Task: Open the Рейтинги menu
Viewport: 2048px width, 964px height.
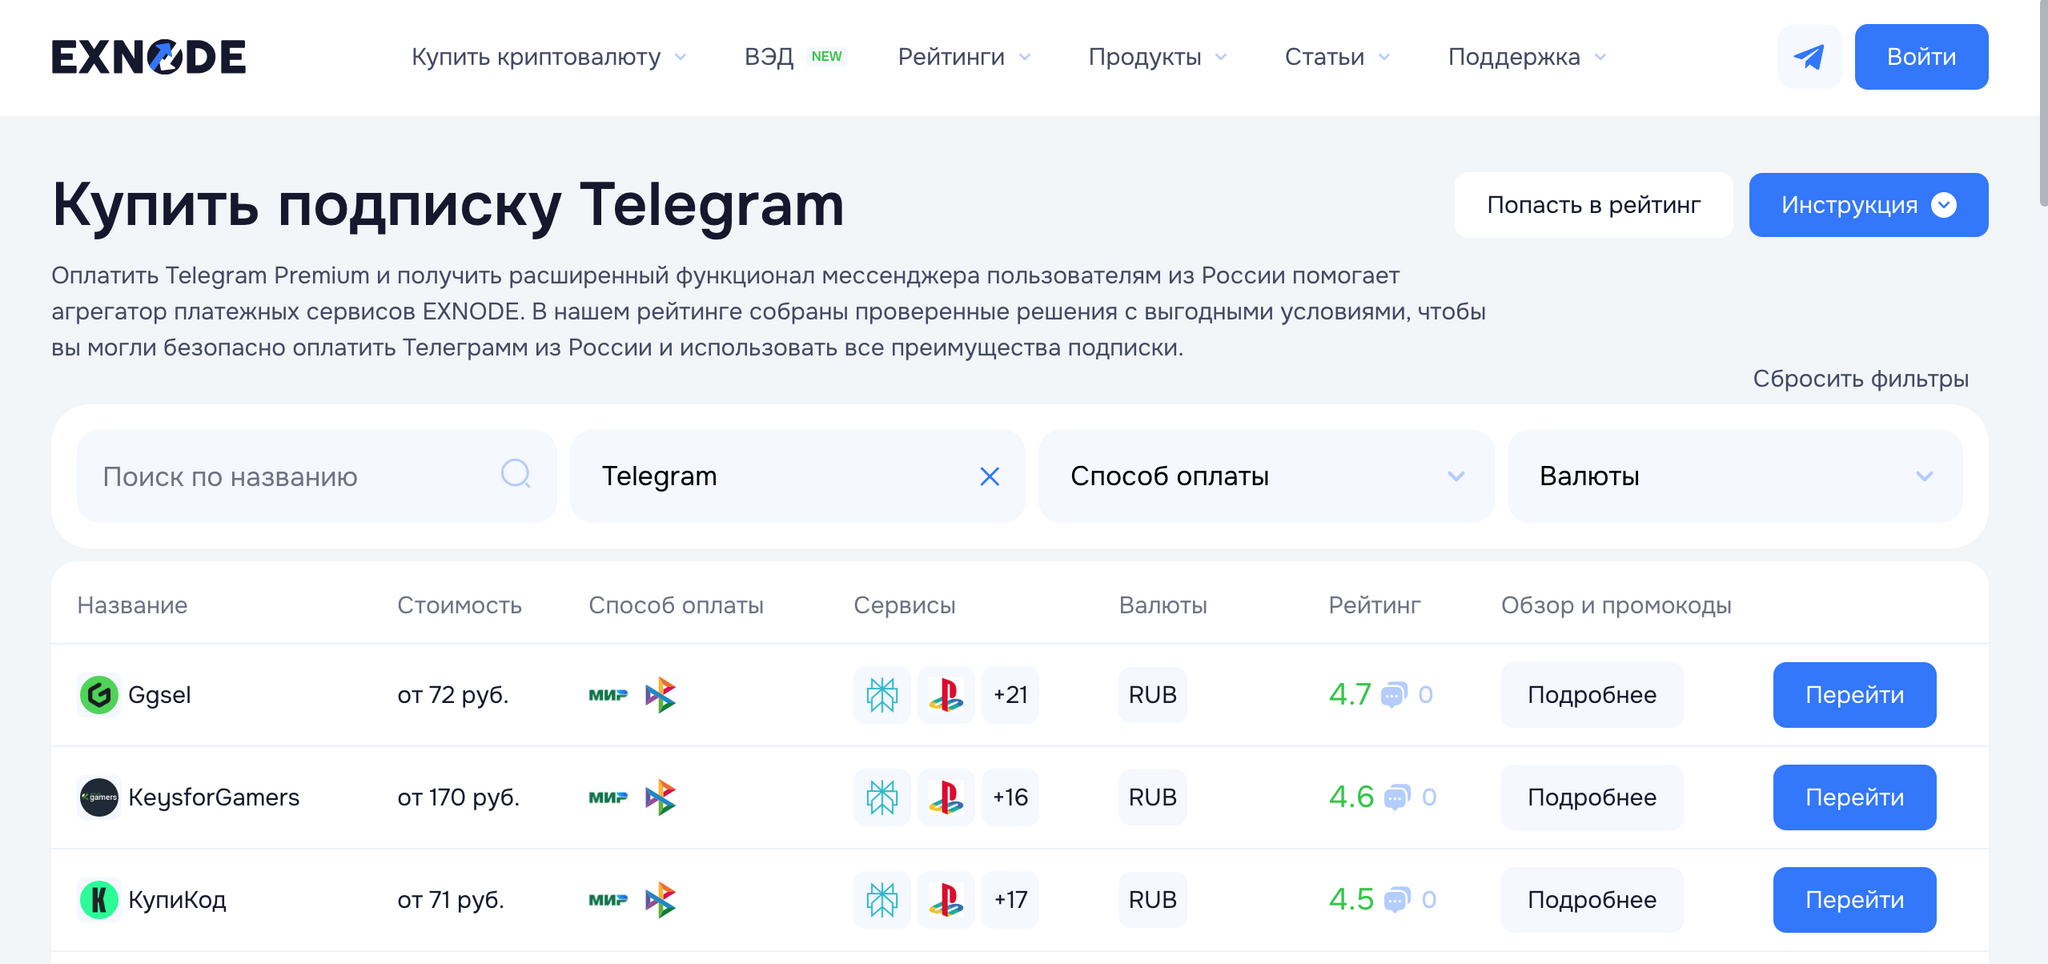Action: tap(963, 57)
